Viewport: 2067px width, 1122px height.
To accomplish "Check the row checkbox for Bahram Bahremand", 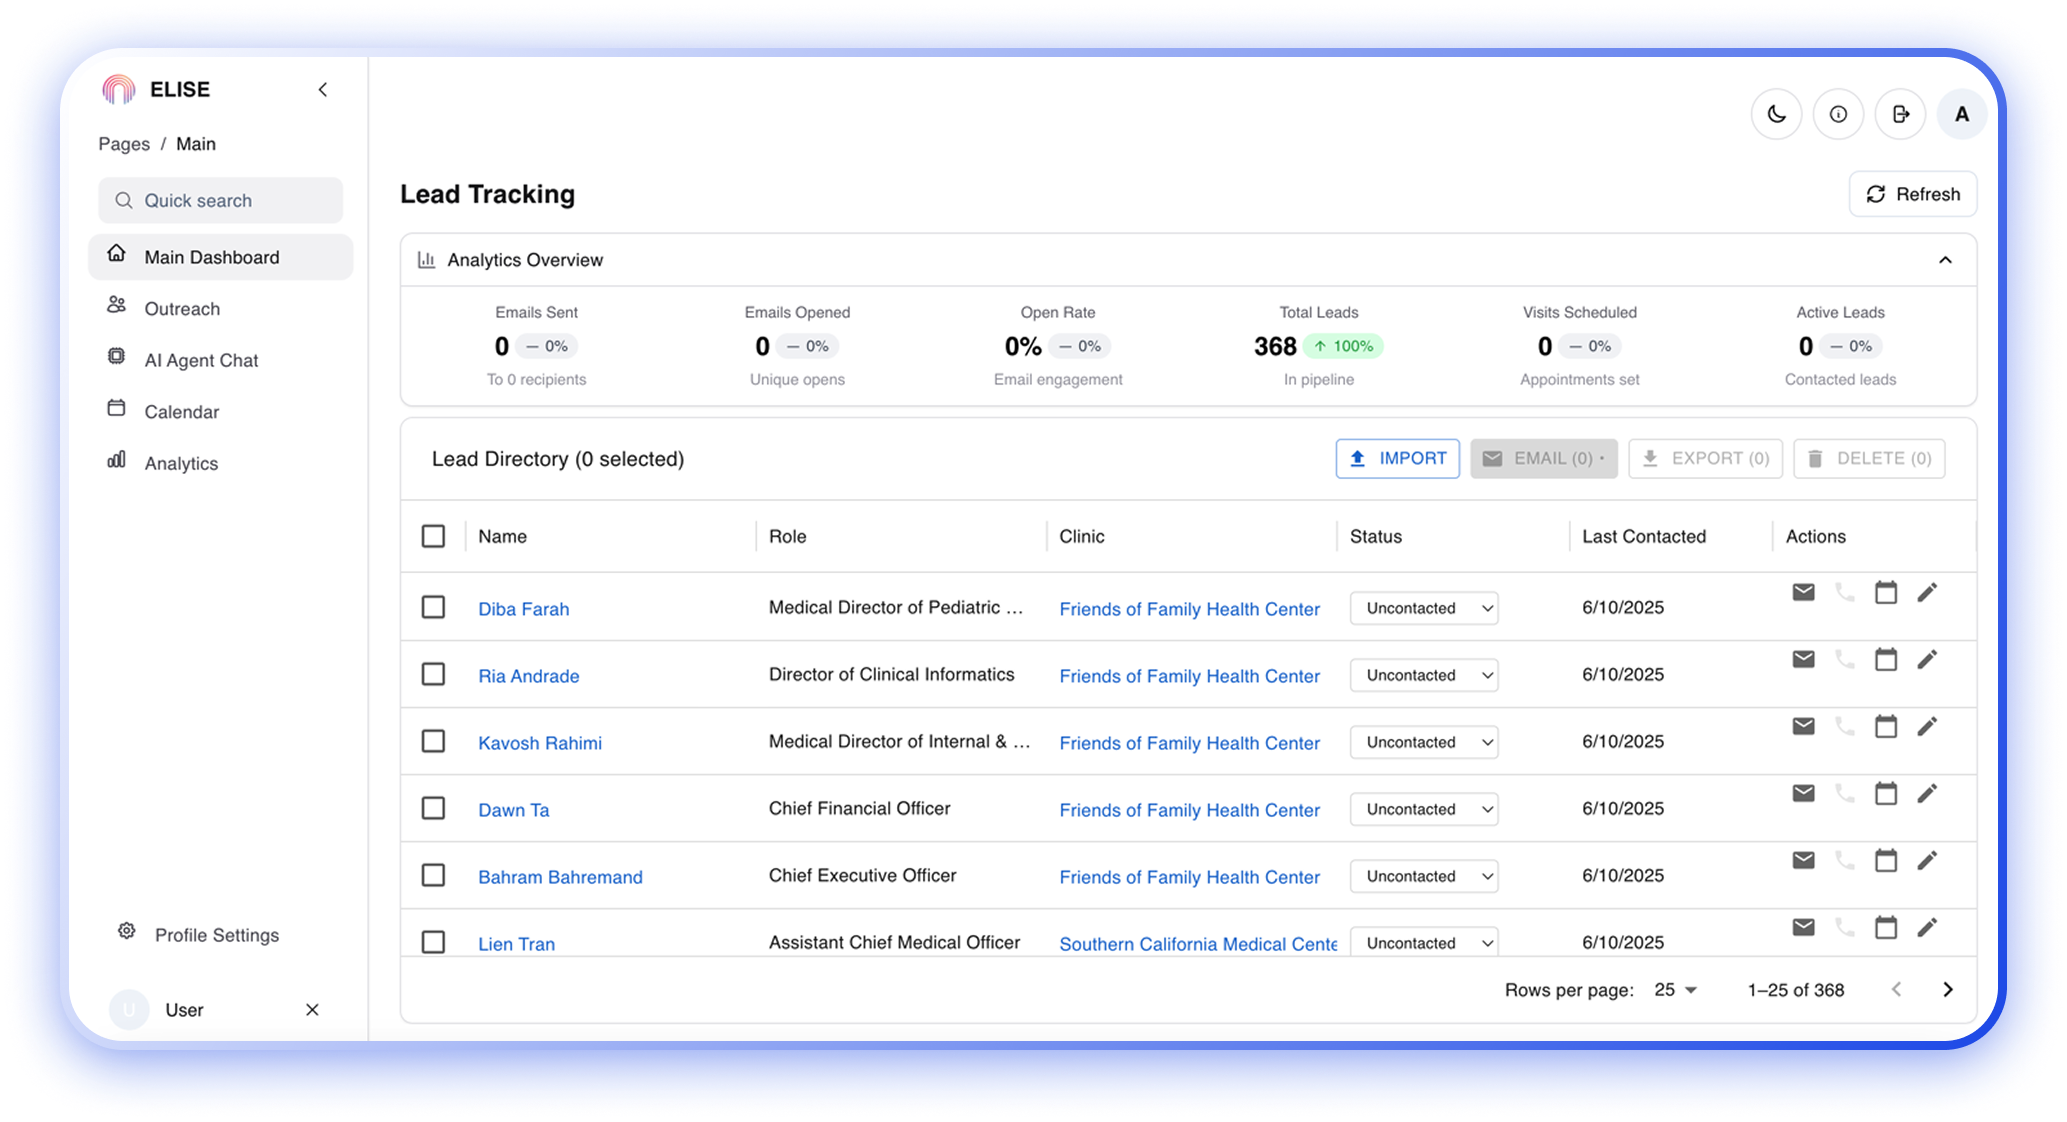I will coord(433,874).
